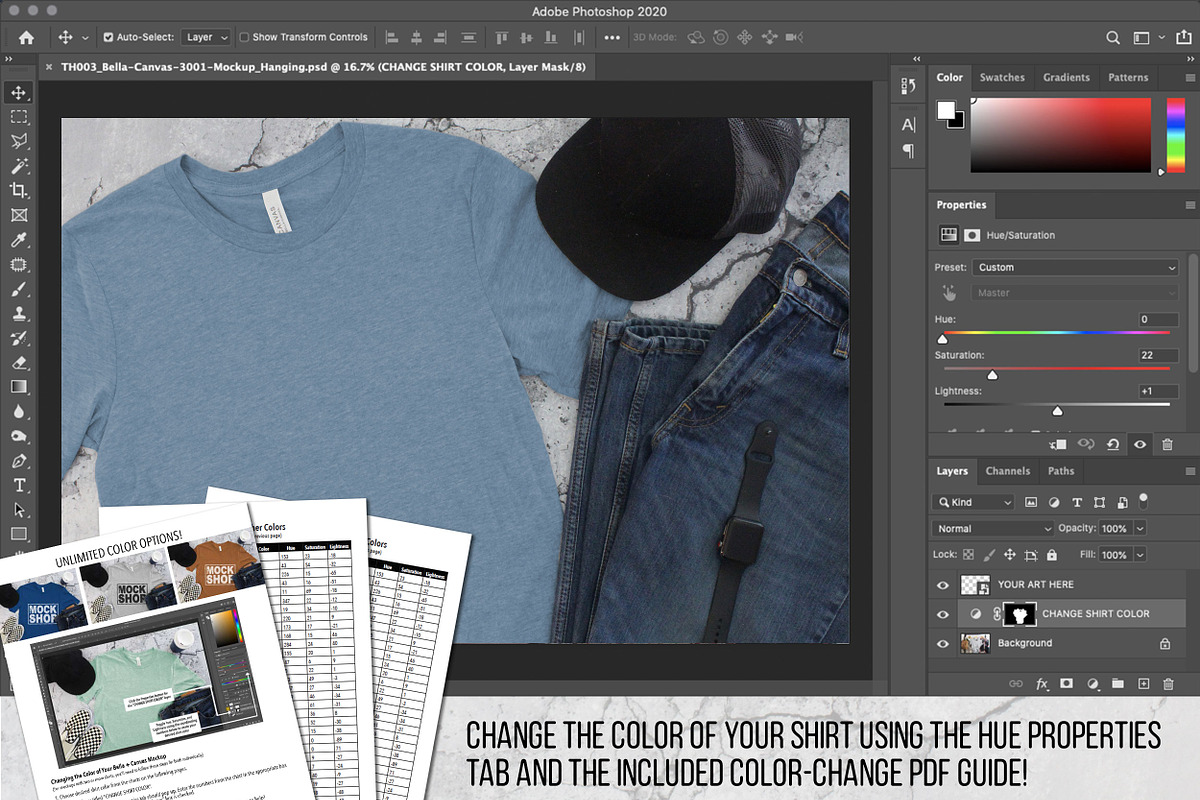Open the Paragraph panel icon

pyautogui.click(x=908, y=151)
